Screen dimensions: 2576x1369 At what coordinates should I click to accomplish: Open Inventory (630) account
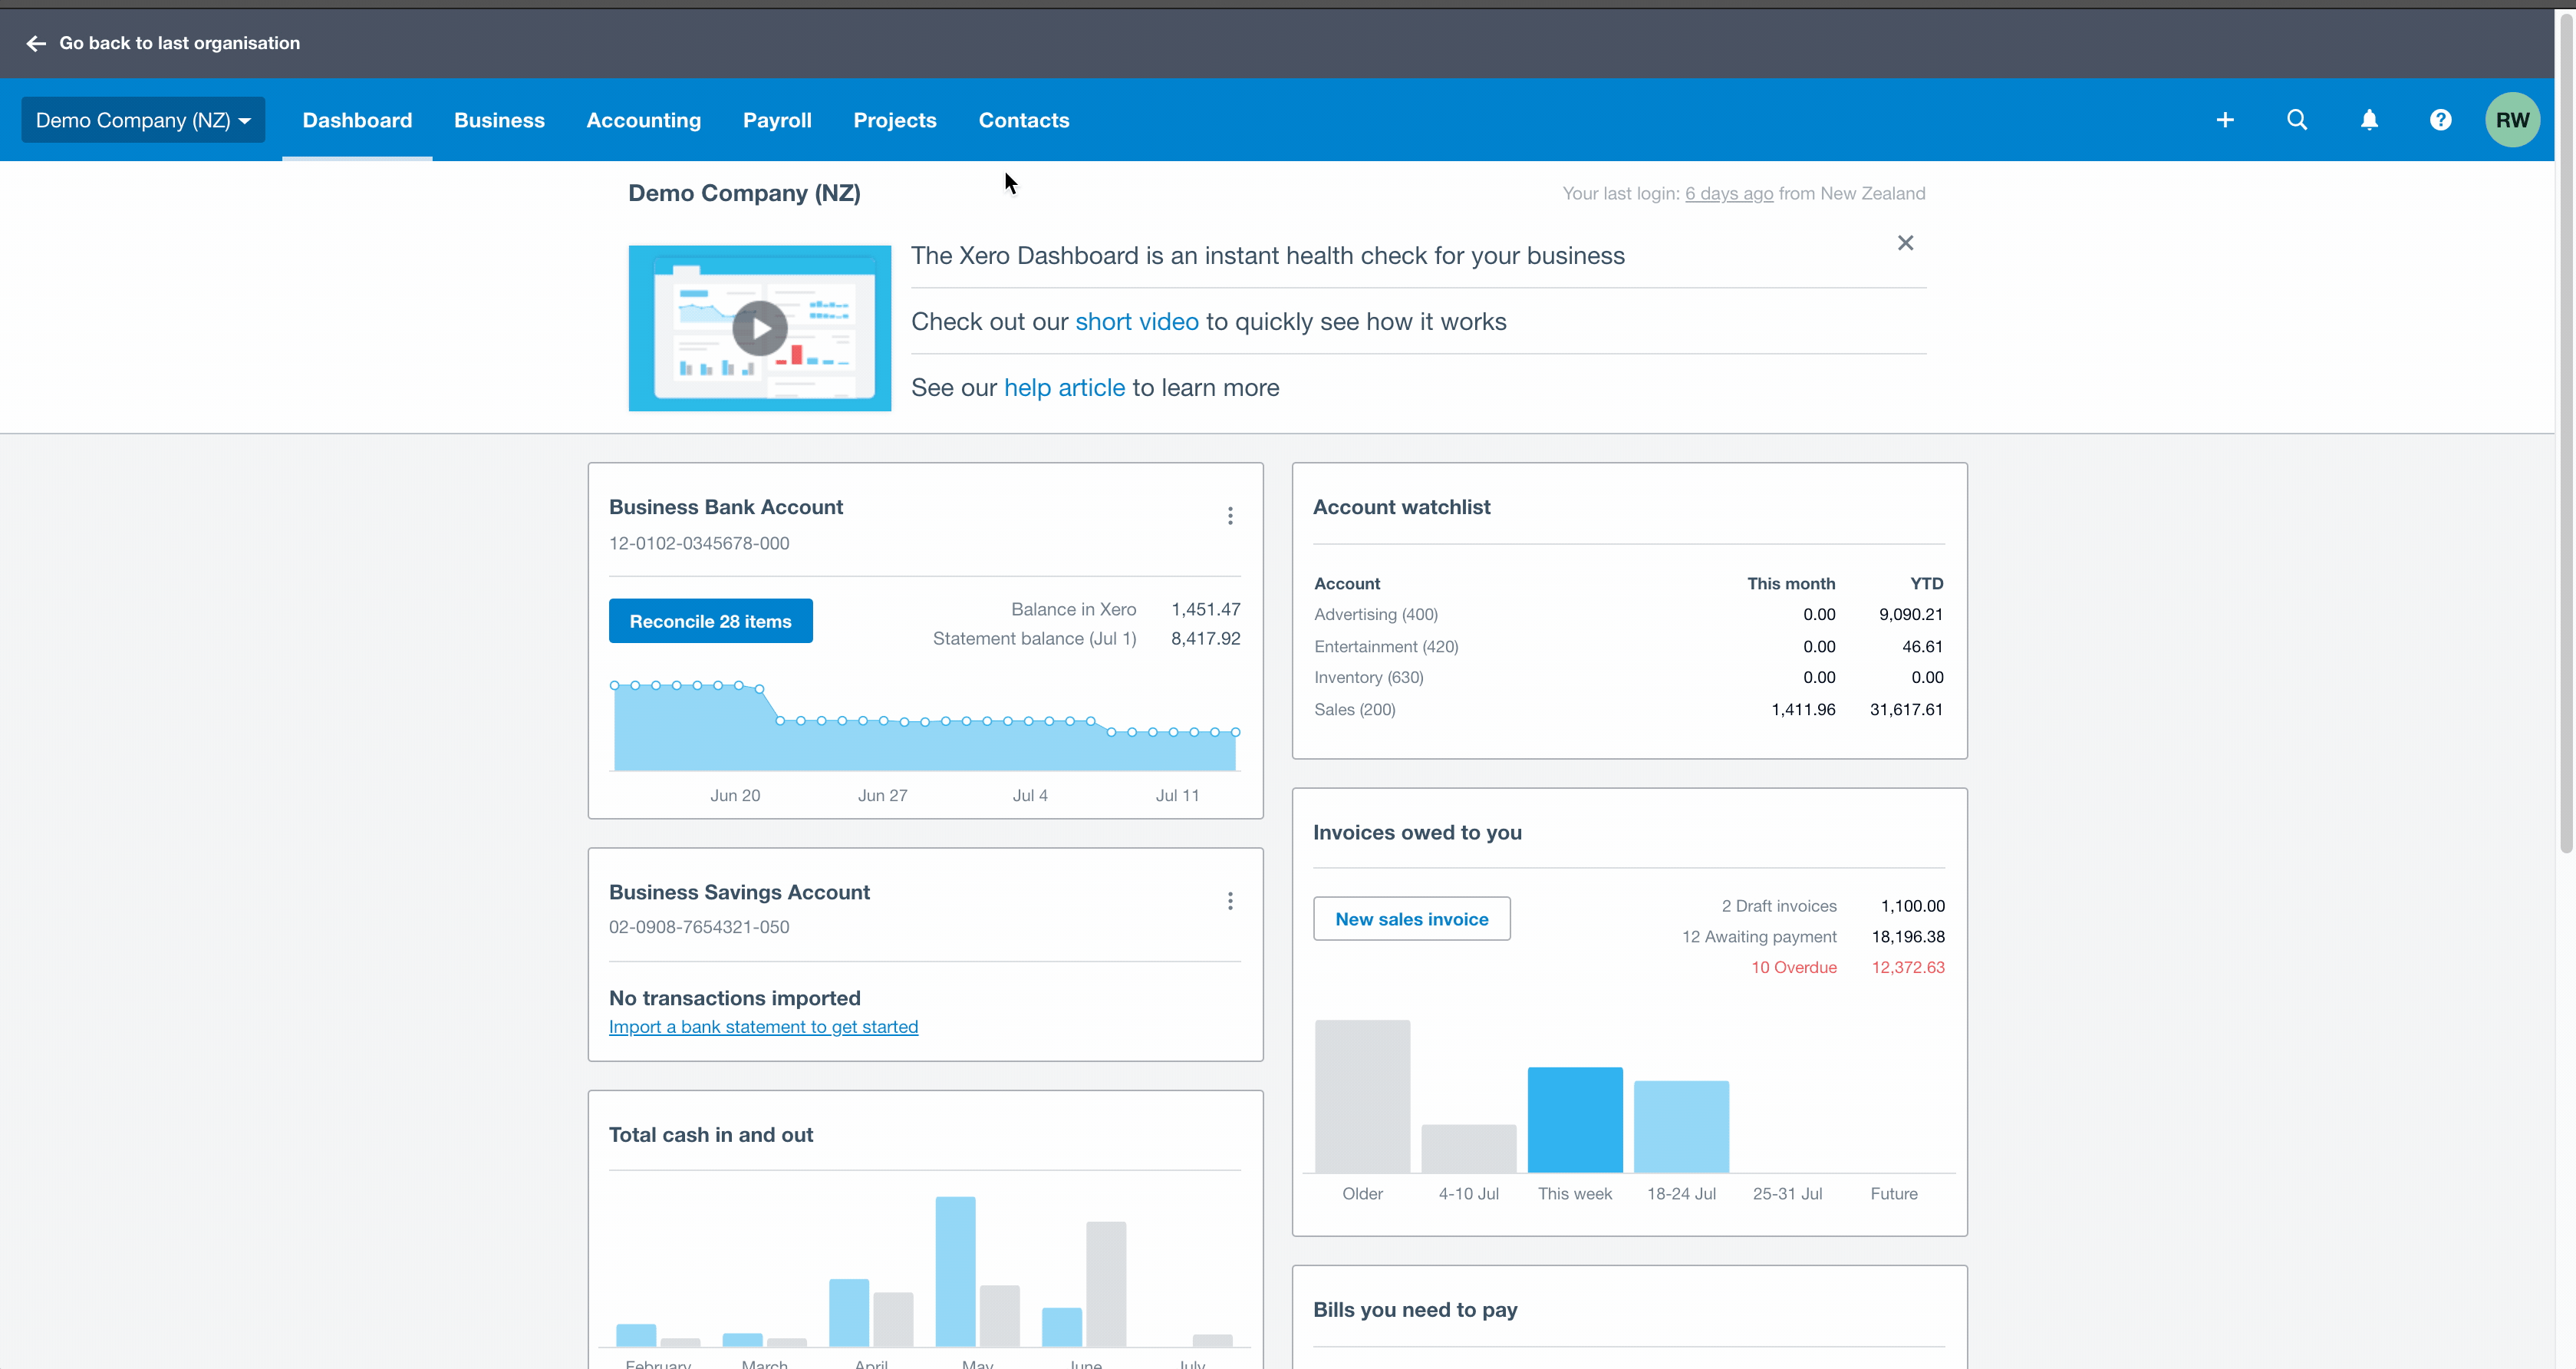[1369, 677]
